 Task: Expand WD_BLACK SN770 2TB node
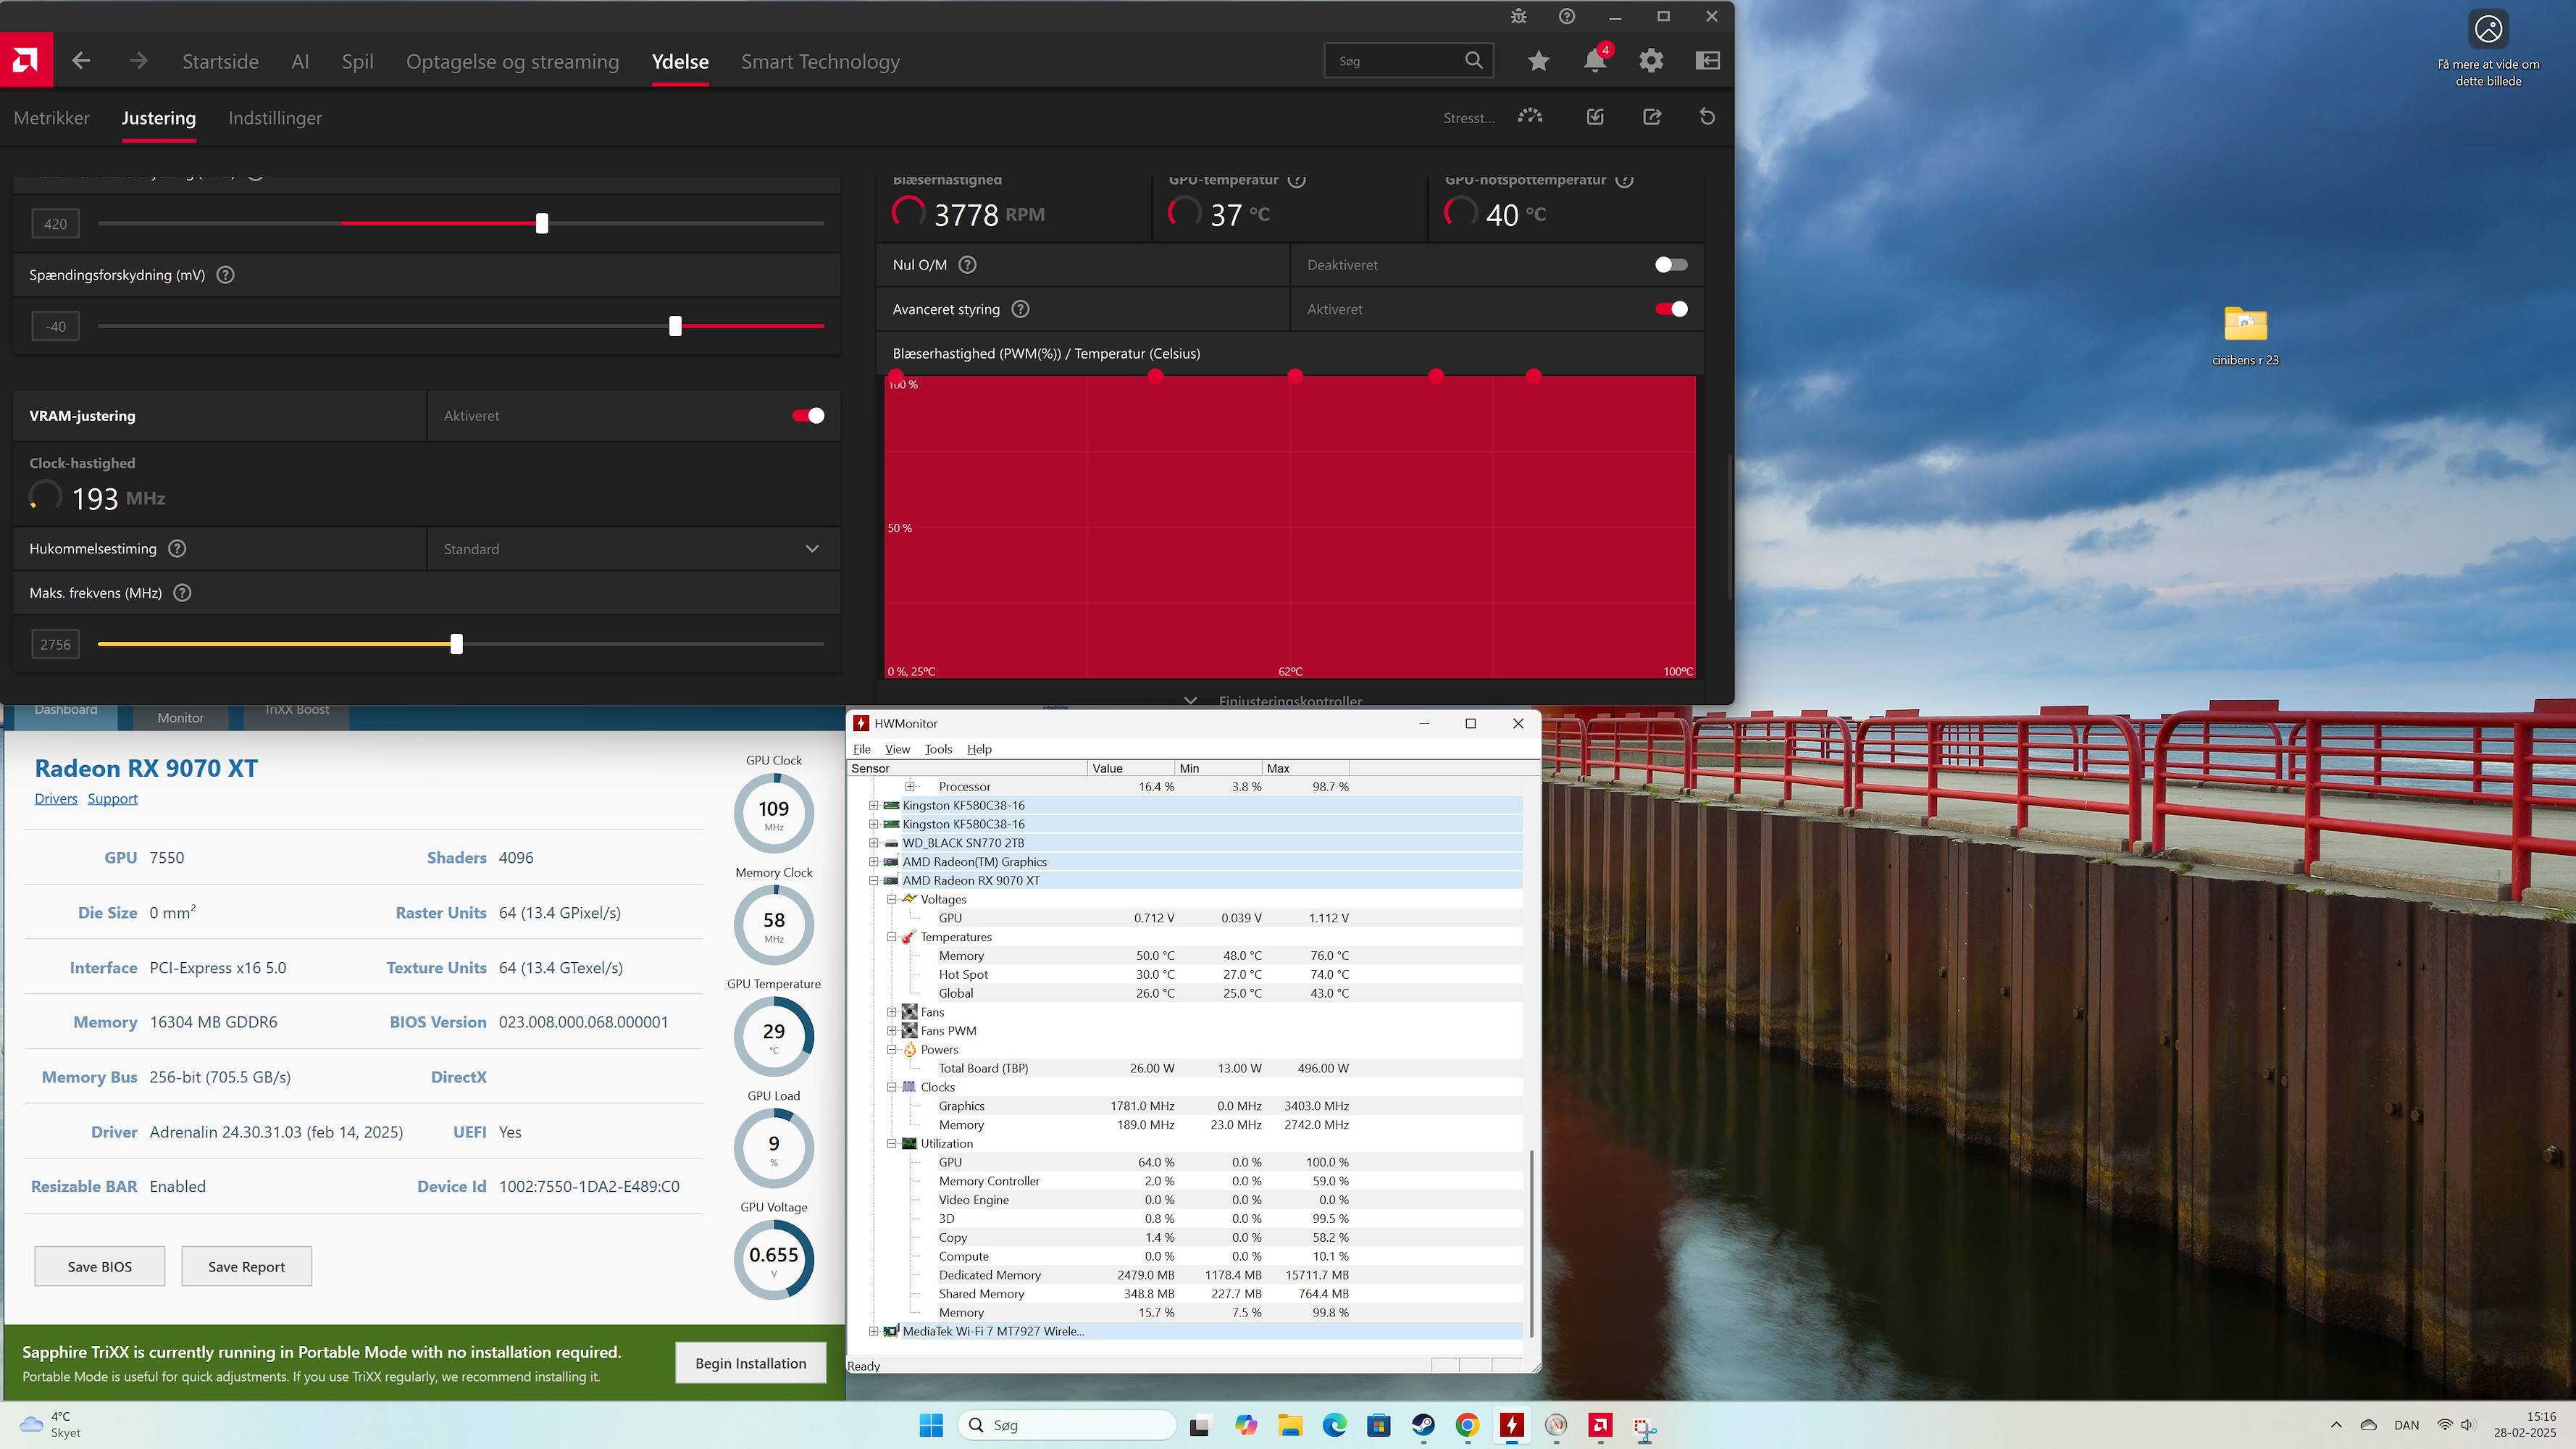point(873,843)
